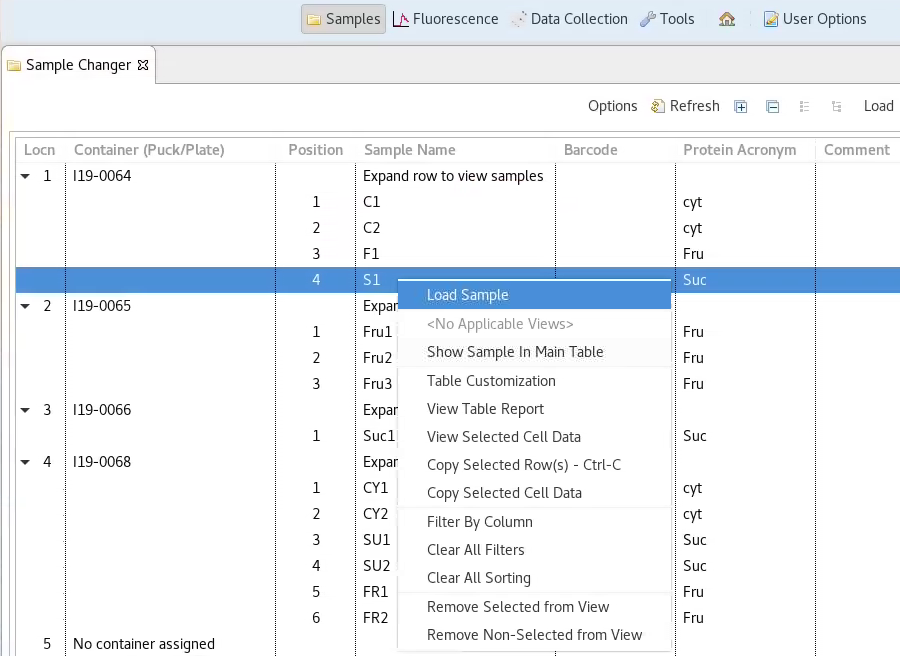Select container I19-0066

102,410
